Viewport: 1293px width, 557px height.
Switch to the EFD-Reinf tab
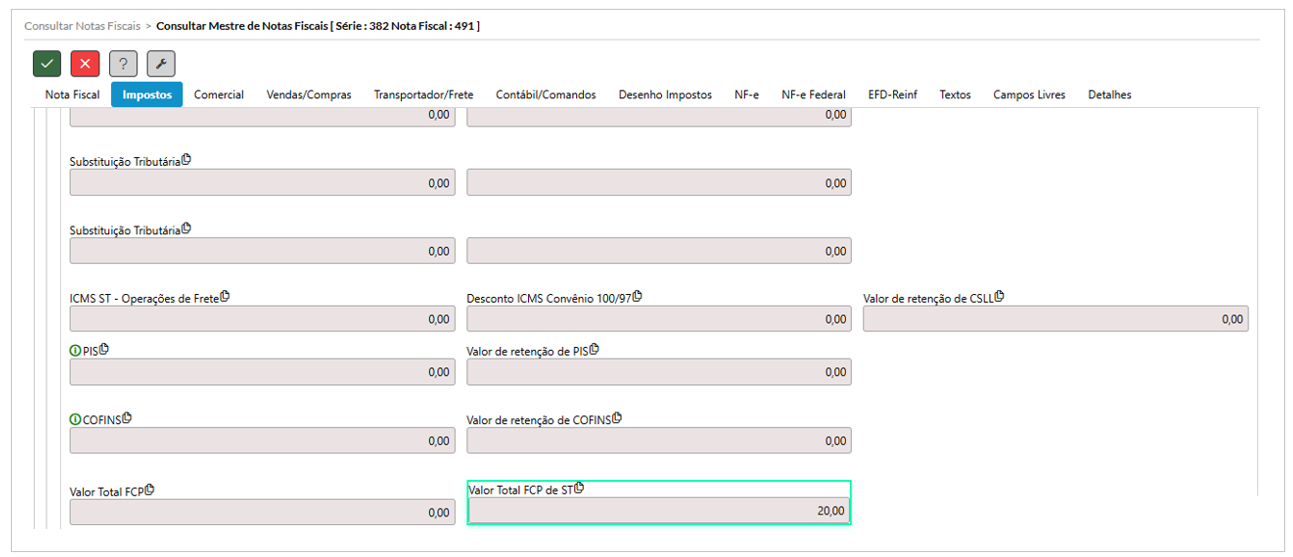click(x=892, y=95)
